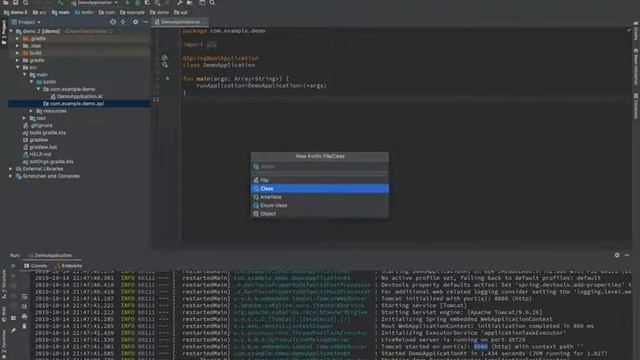640x360 pixels.
Task: Open Run panel settings gear
Action: coord(617,255)
